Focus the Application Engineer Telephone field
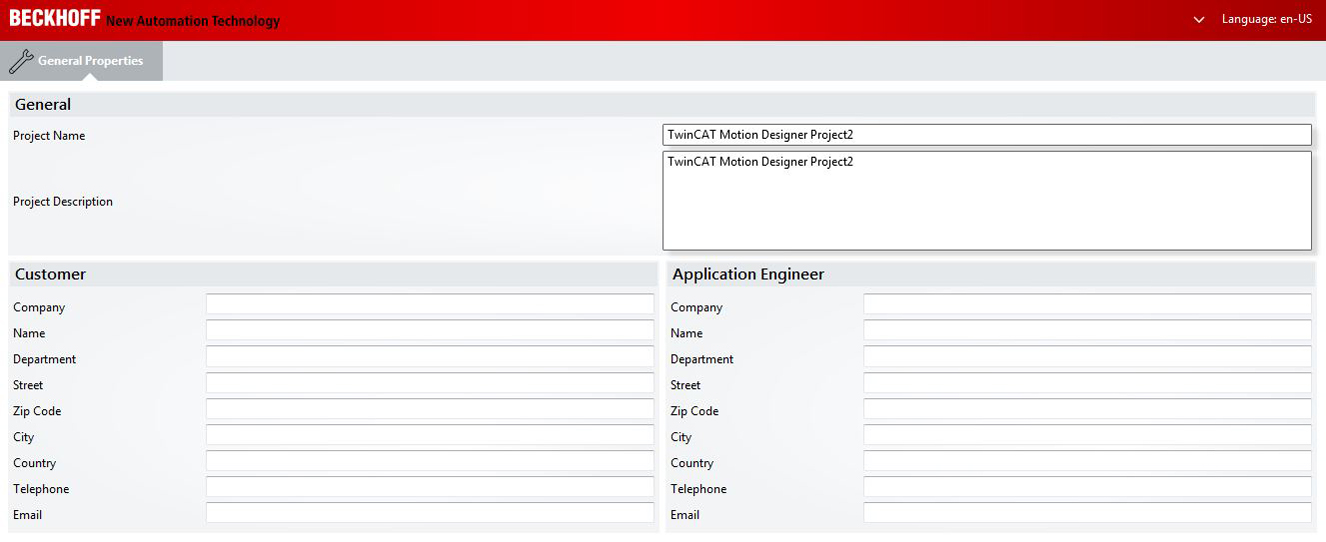1326x542 pixels. pyautogui.click(x=1088, y=486)
